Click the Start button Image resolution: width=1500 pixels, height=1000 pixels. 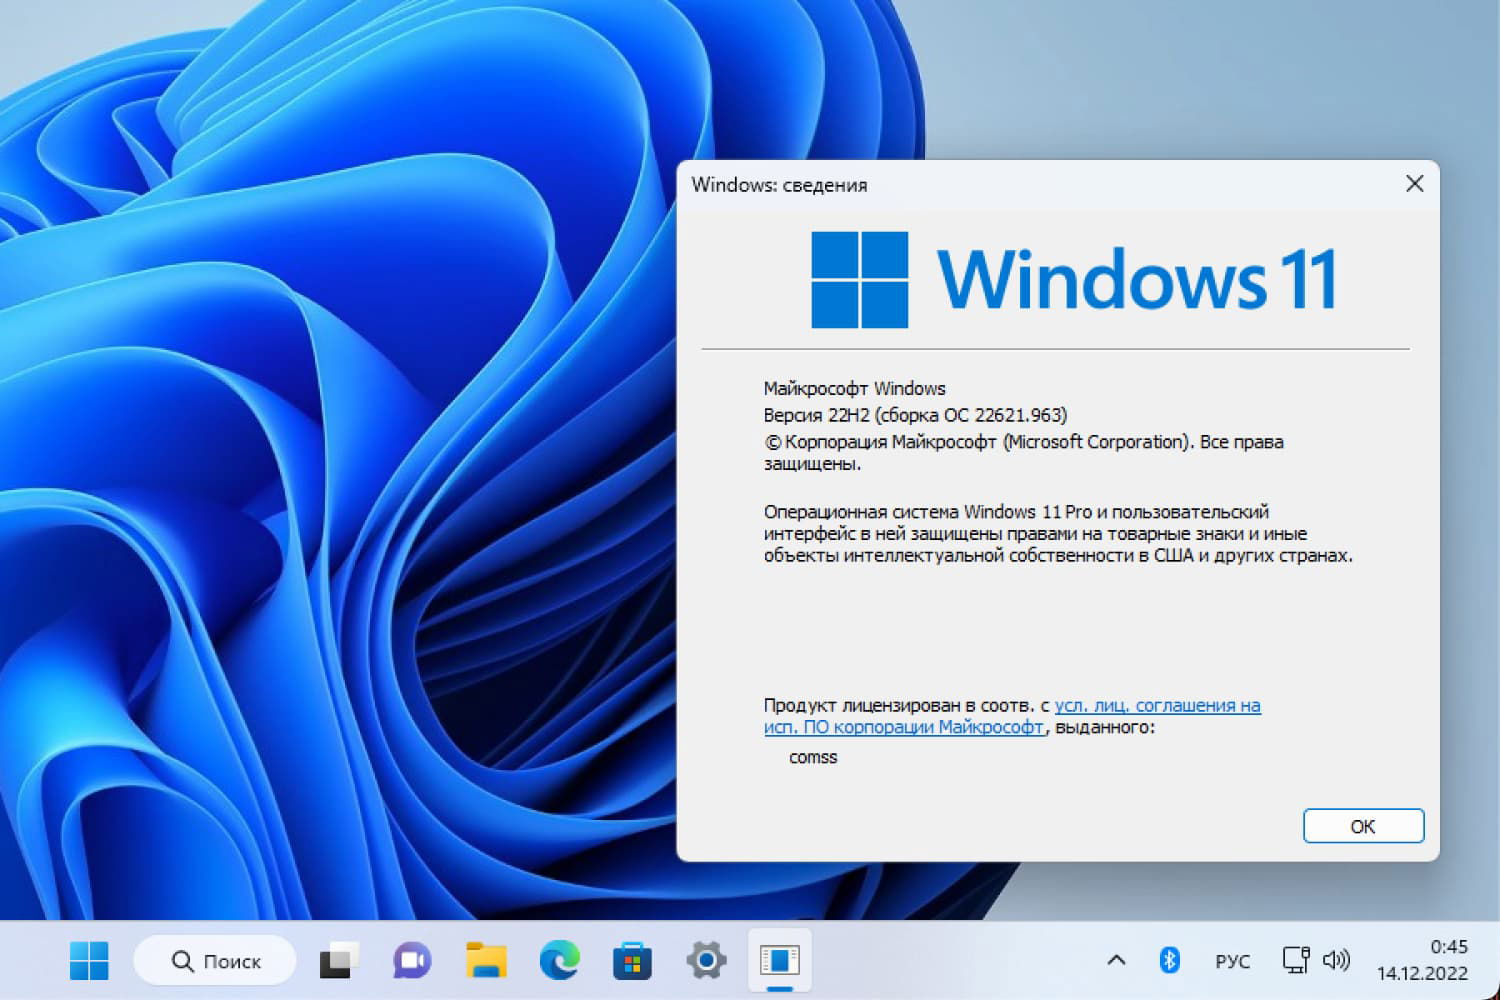88,960
